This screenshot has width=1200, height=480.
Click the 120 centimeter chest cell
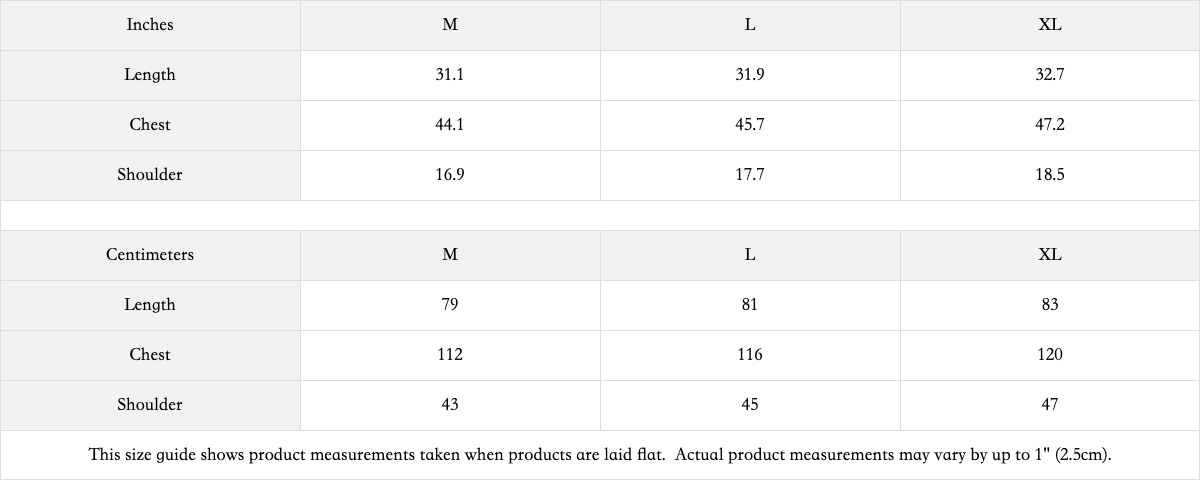[x=1050, y=355]
